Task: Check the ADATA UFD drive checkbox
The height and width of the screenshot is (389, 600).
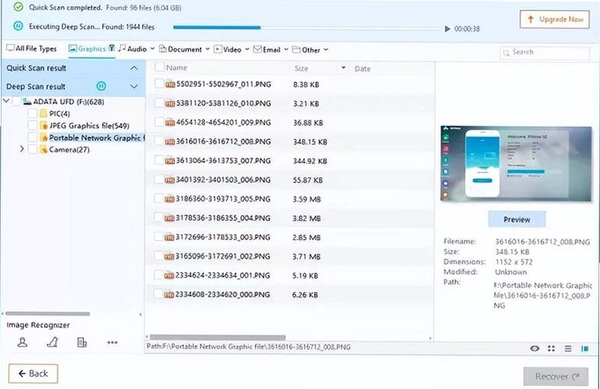Action: coord(17,101)
